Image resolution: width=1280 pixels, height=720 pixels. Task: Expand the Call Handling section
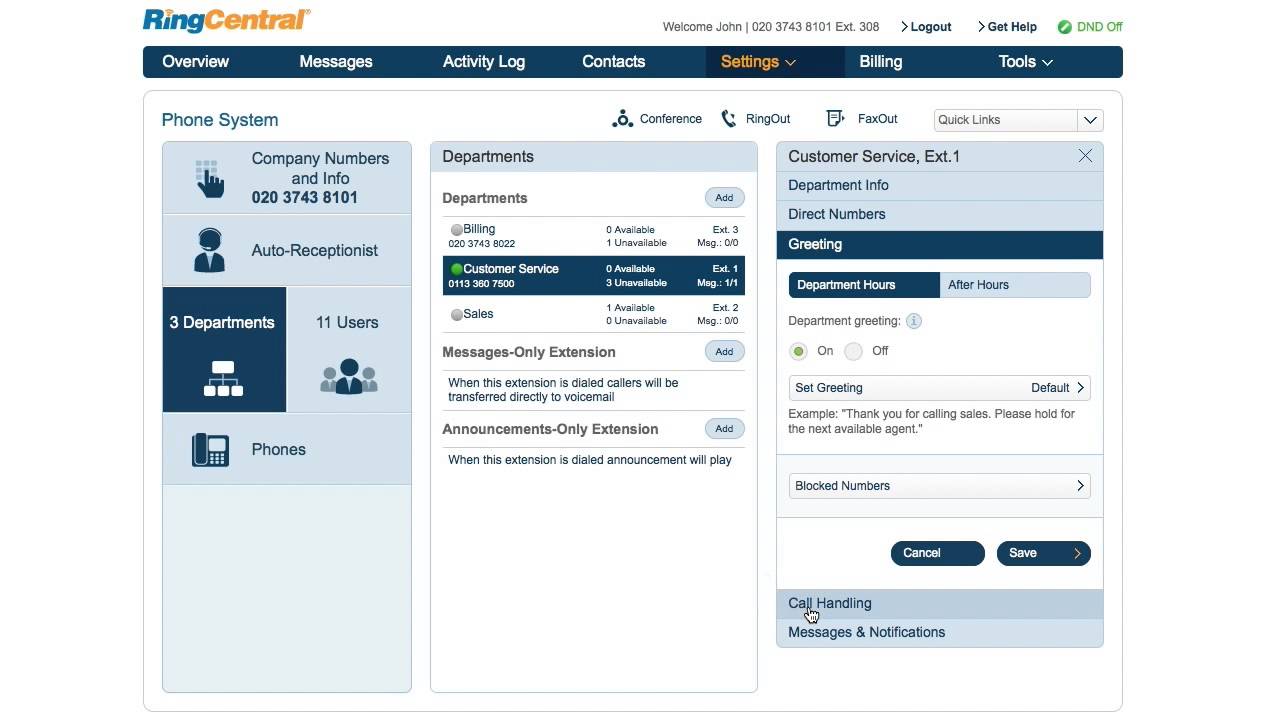pos(829,603)
